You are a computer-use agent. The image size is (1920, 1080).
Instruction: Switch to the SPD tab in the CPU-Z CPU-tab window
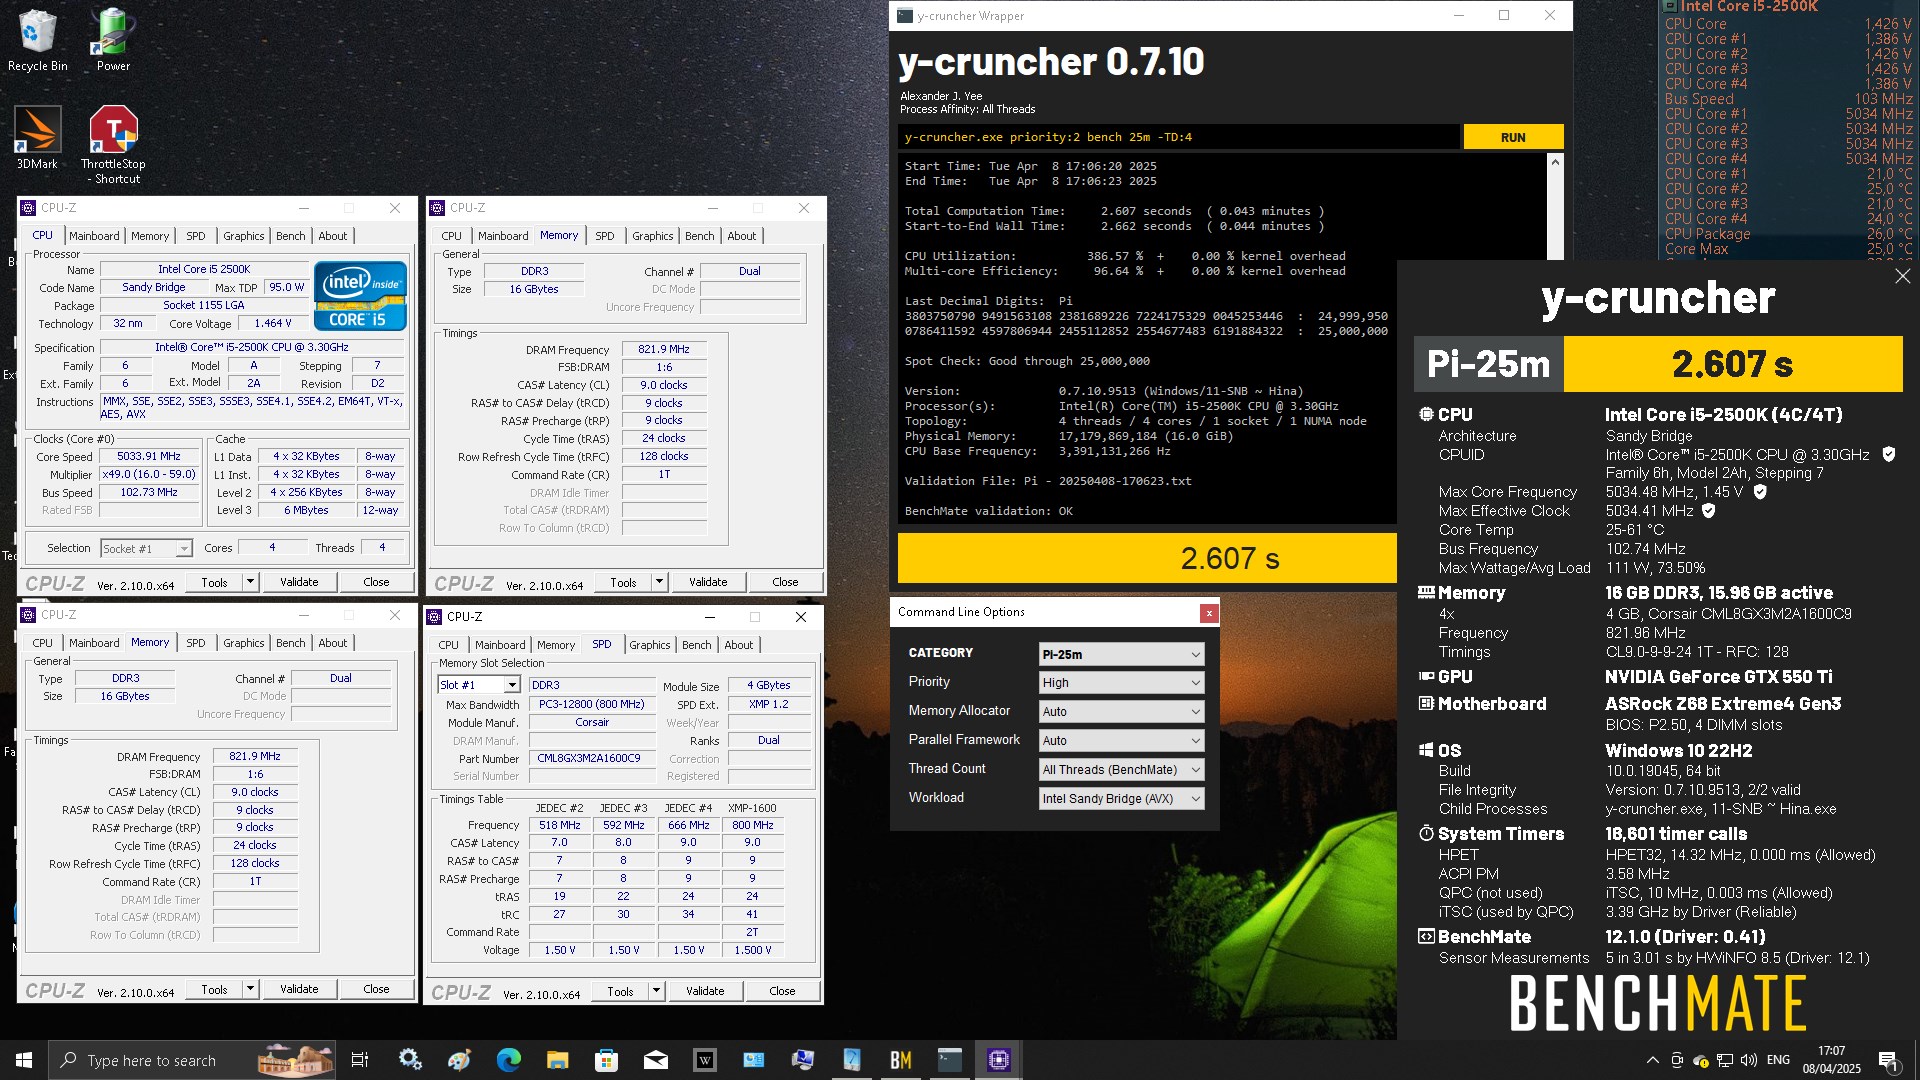click(x=196, y=236)
